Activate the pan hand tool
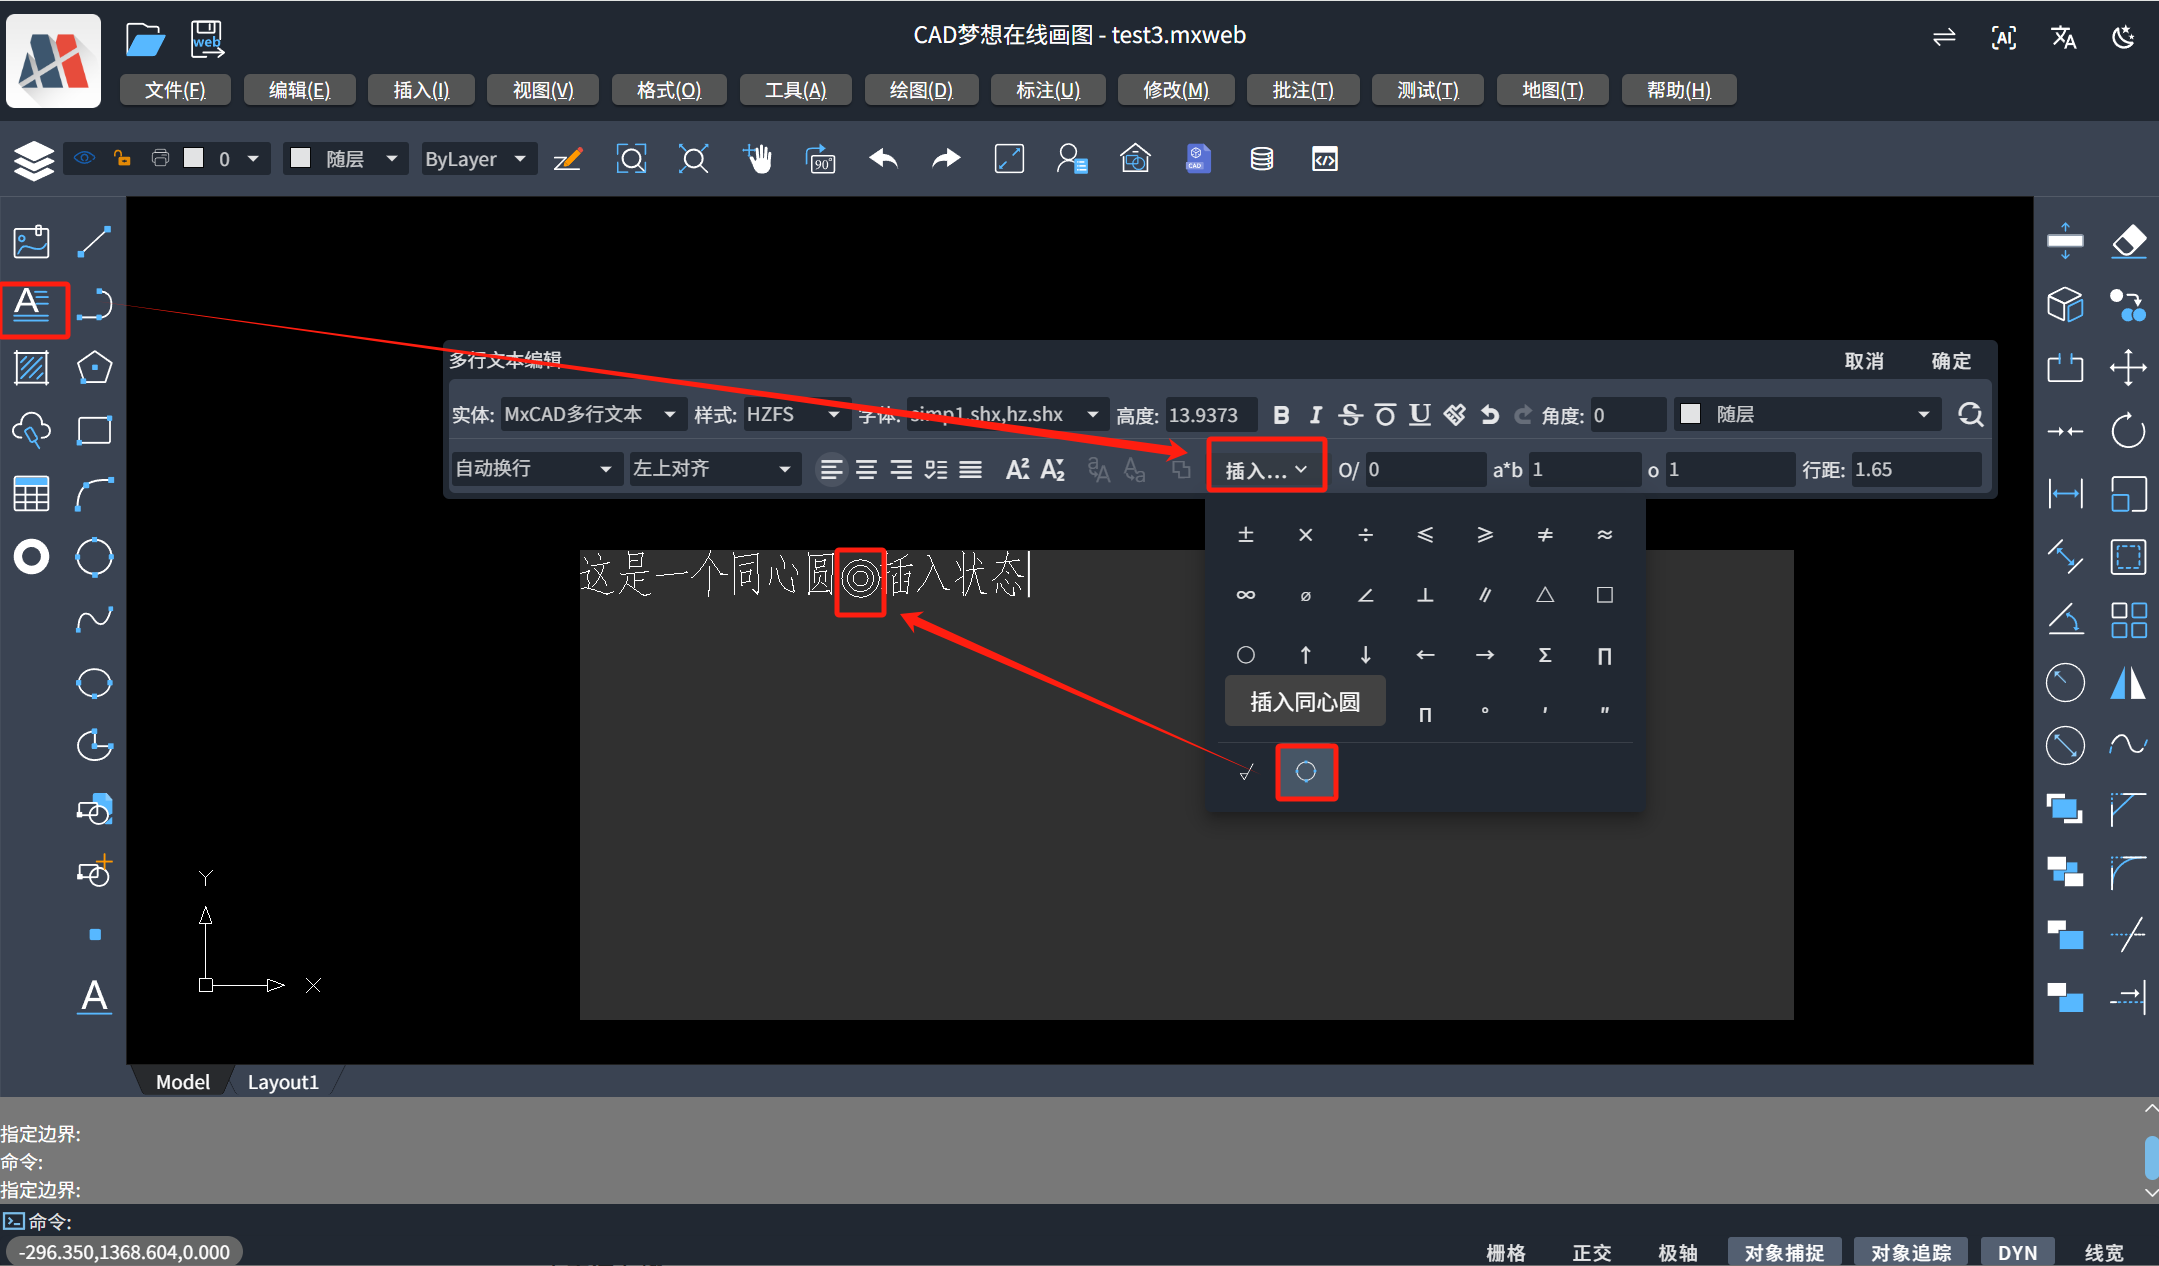This screenshot has height=1266, width=2159. tap(758, 158)
